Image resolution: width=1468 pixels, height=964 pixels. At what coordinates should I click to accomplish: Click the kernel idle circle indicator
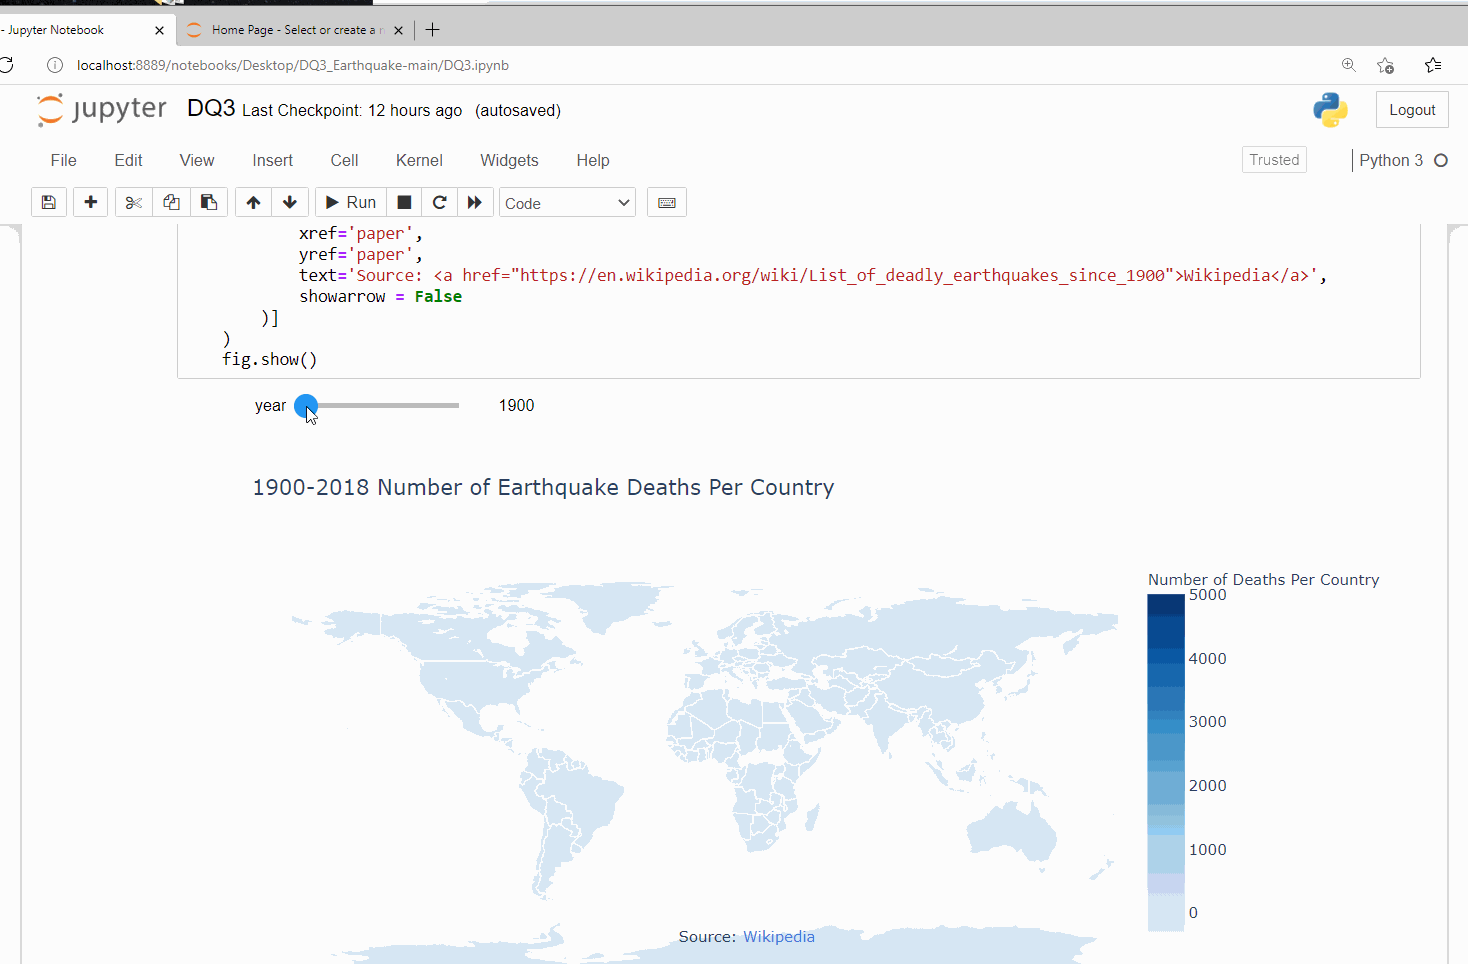pyautogui.click(x=1441, y=160)
